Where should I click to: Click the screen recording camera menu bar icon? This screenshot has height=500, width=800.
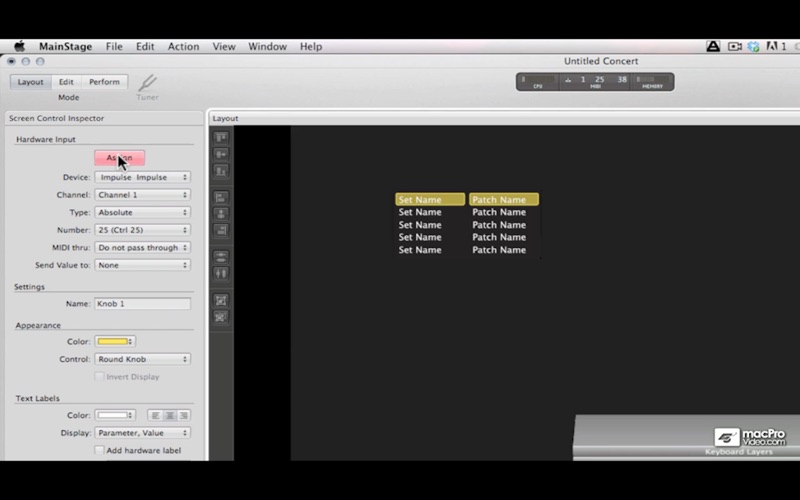735,46
